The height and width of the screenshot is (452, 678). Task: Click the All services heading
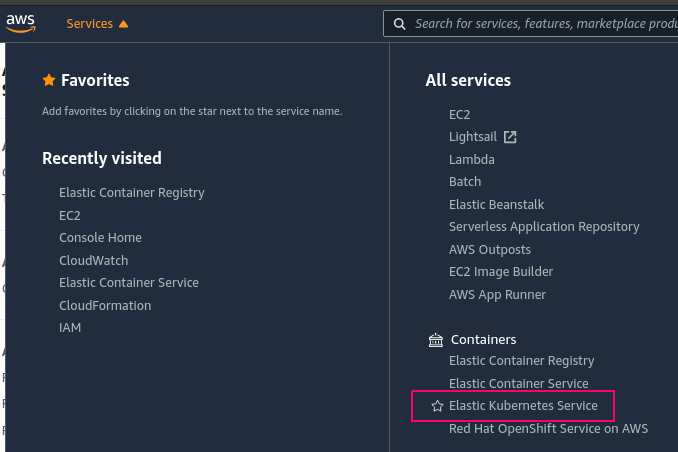coord(468,80)
